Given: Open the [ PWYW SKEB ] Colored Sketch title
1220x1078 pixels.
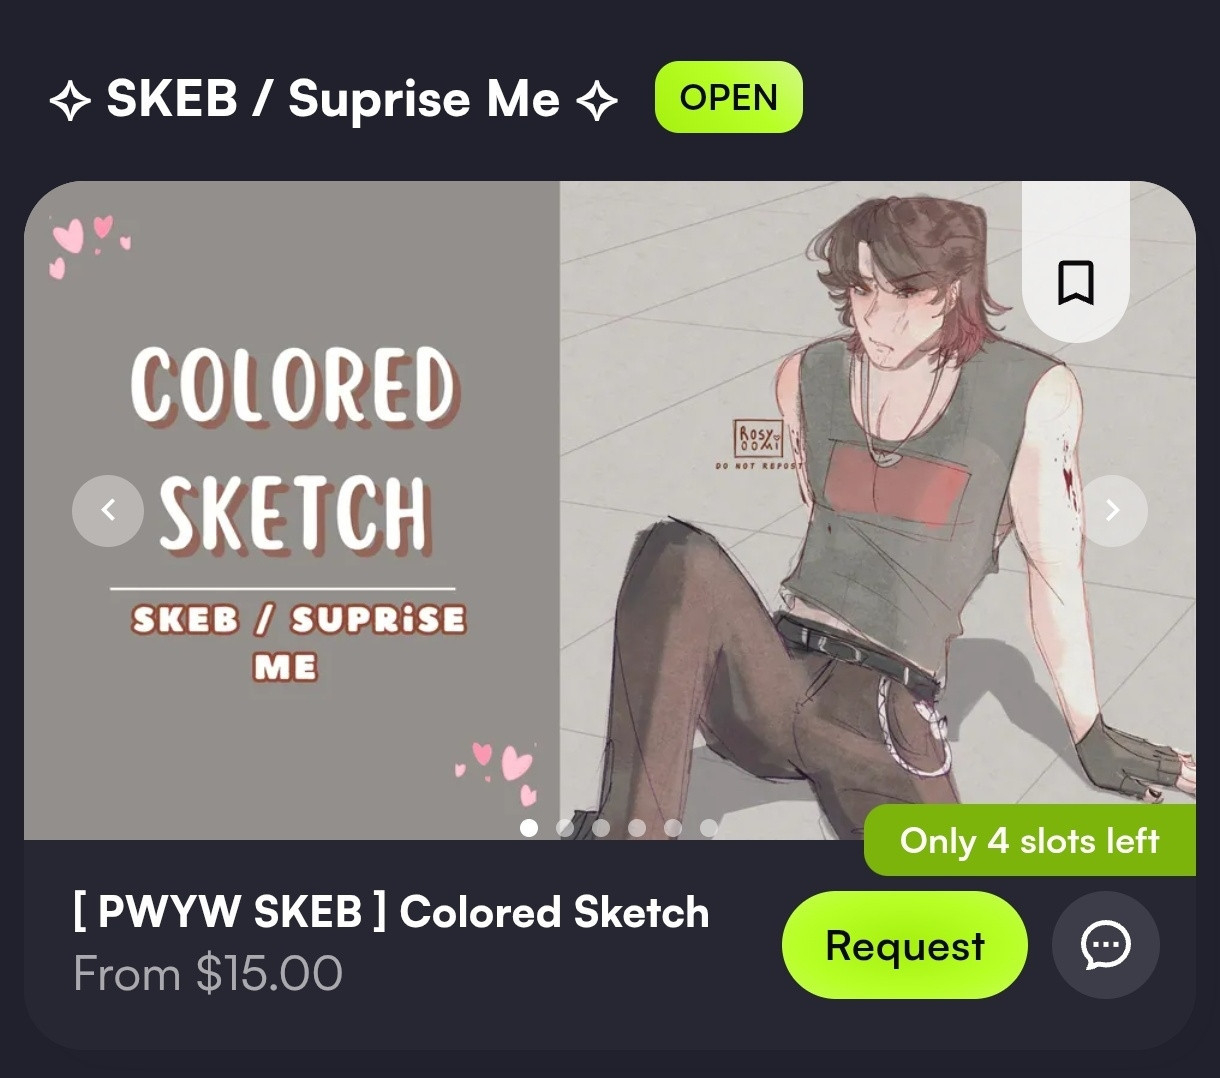Looking at the screenshot, I should coord(391,912).
